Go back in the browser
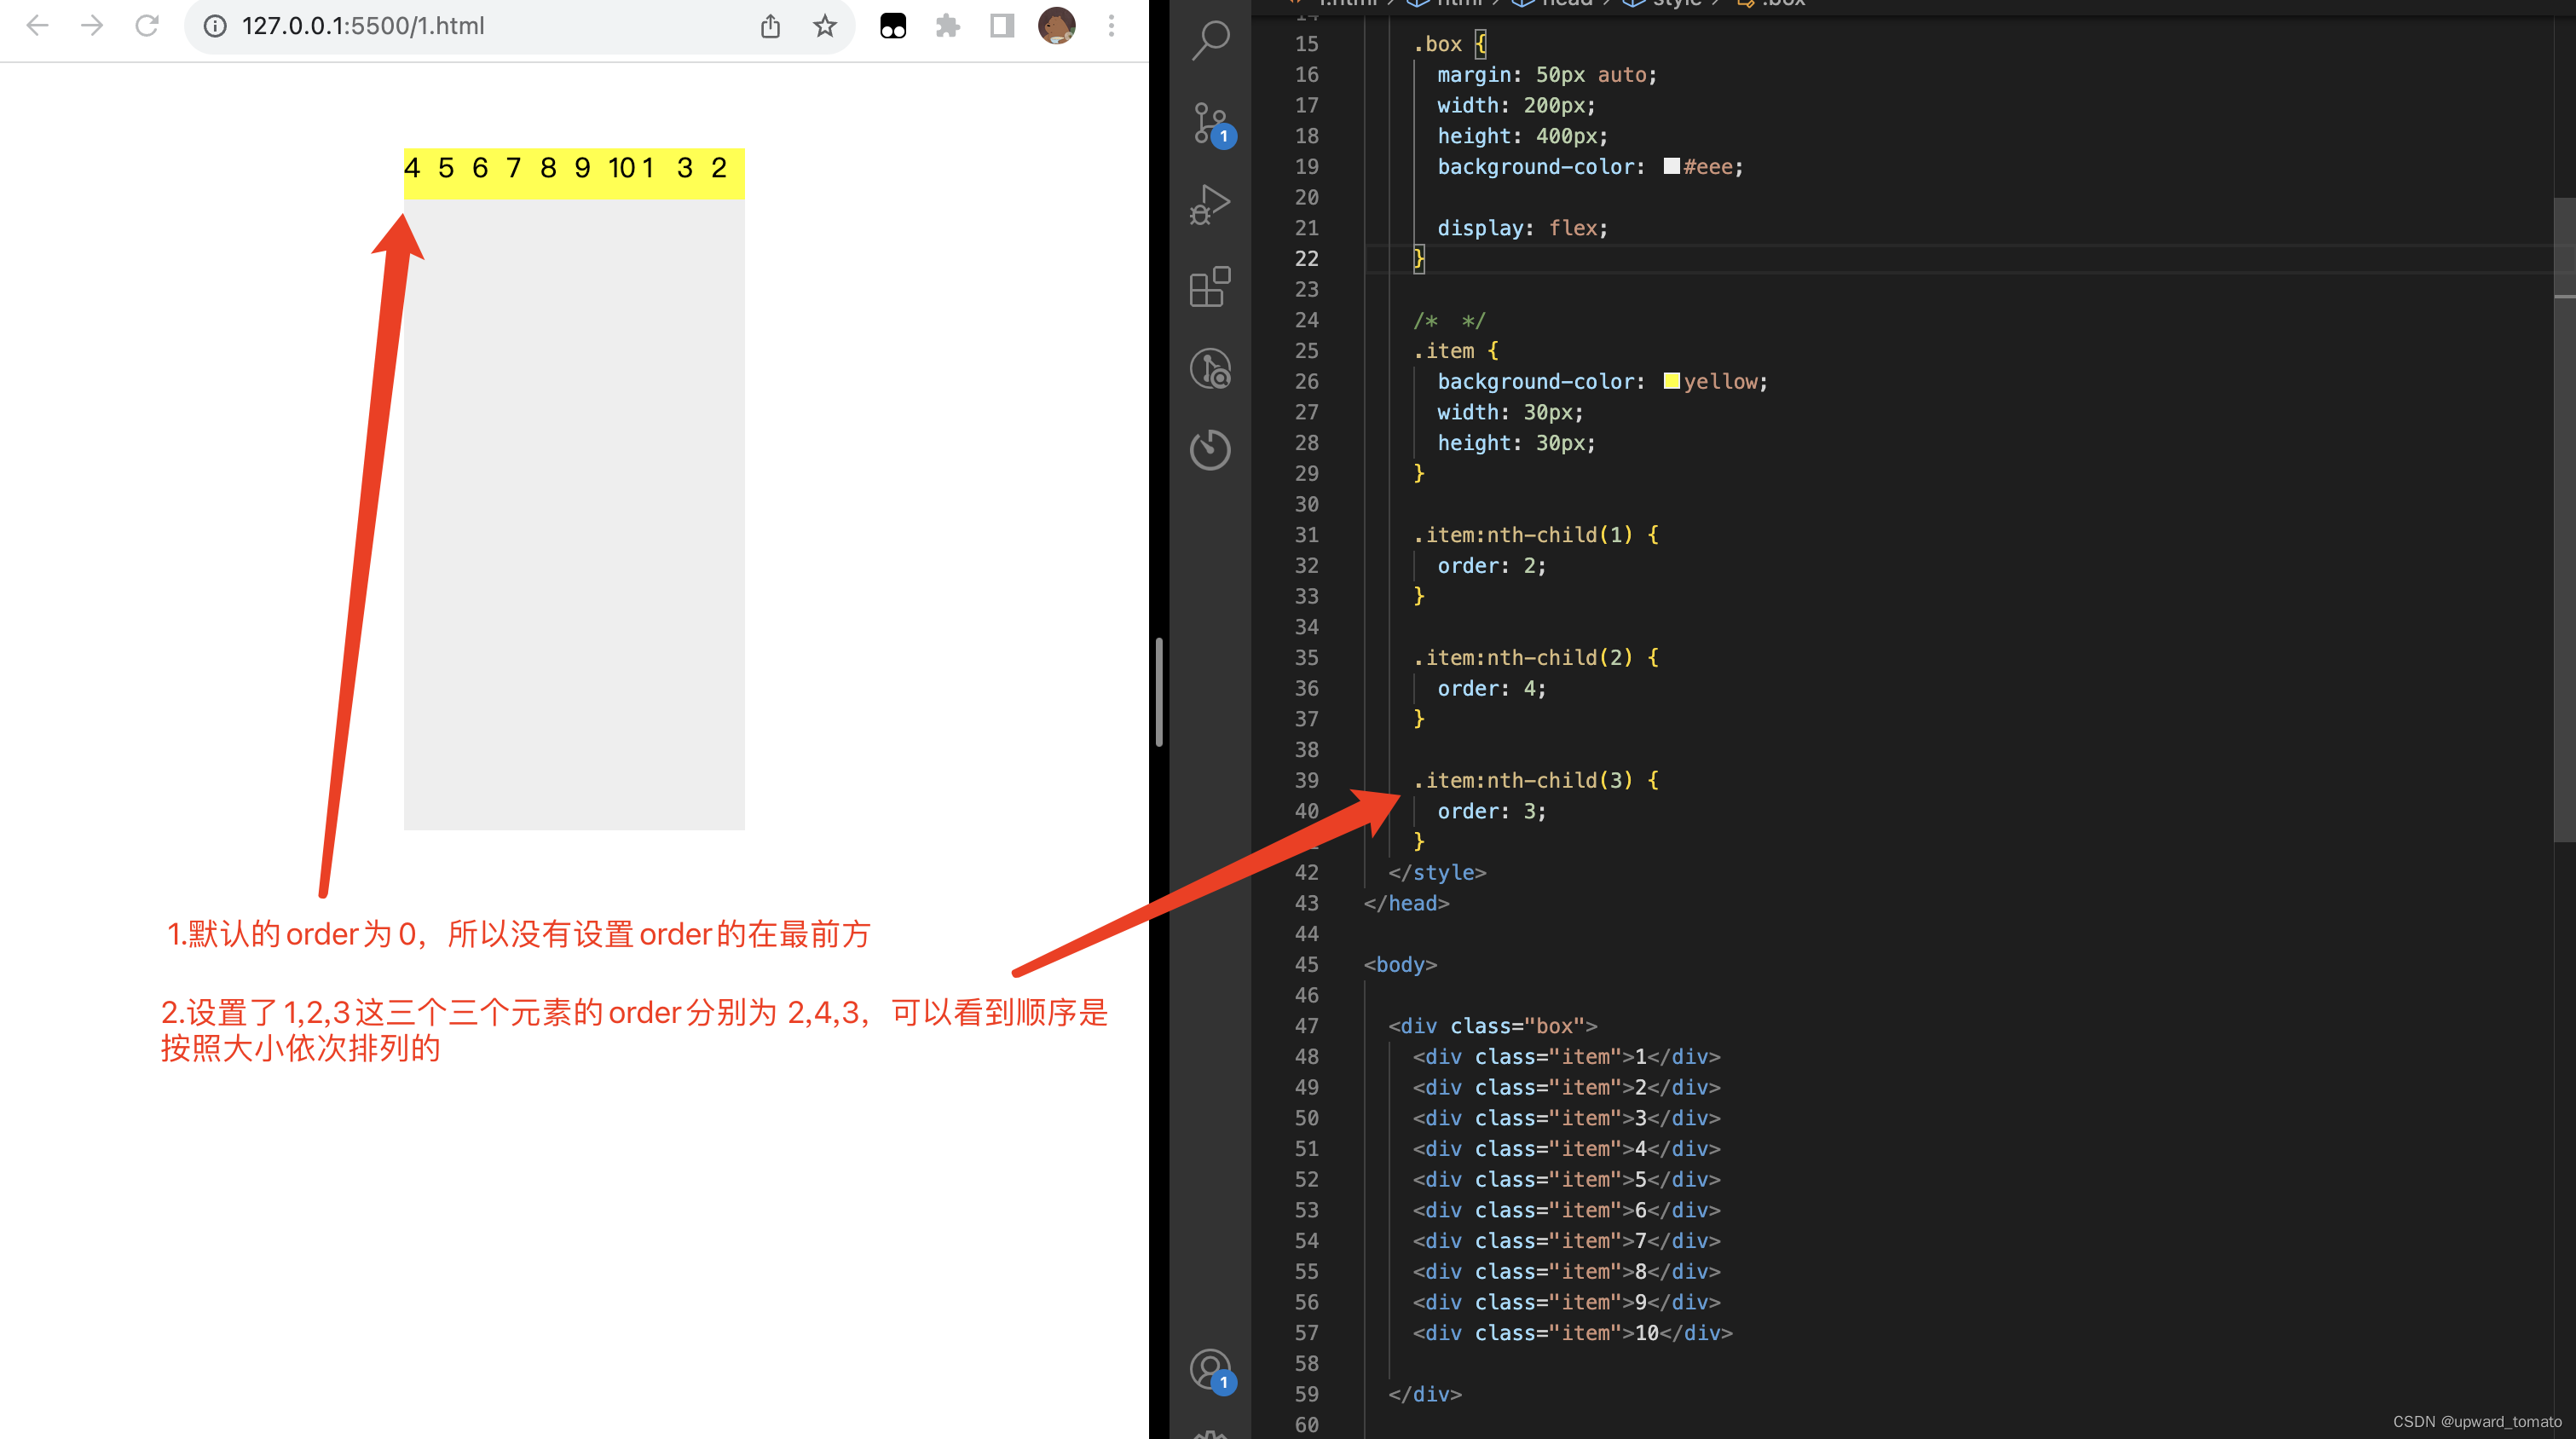 (x=37, y=26)
